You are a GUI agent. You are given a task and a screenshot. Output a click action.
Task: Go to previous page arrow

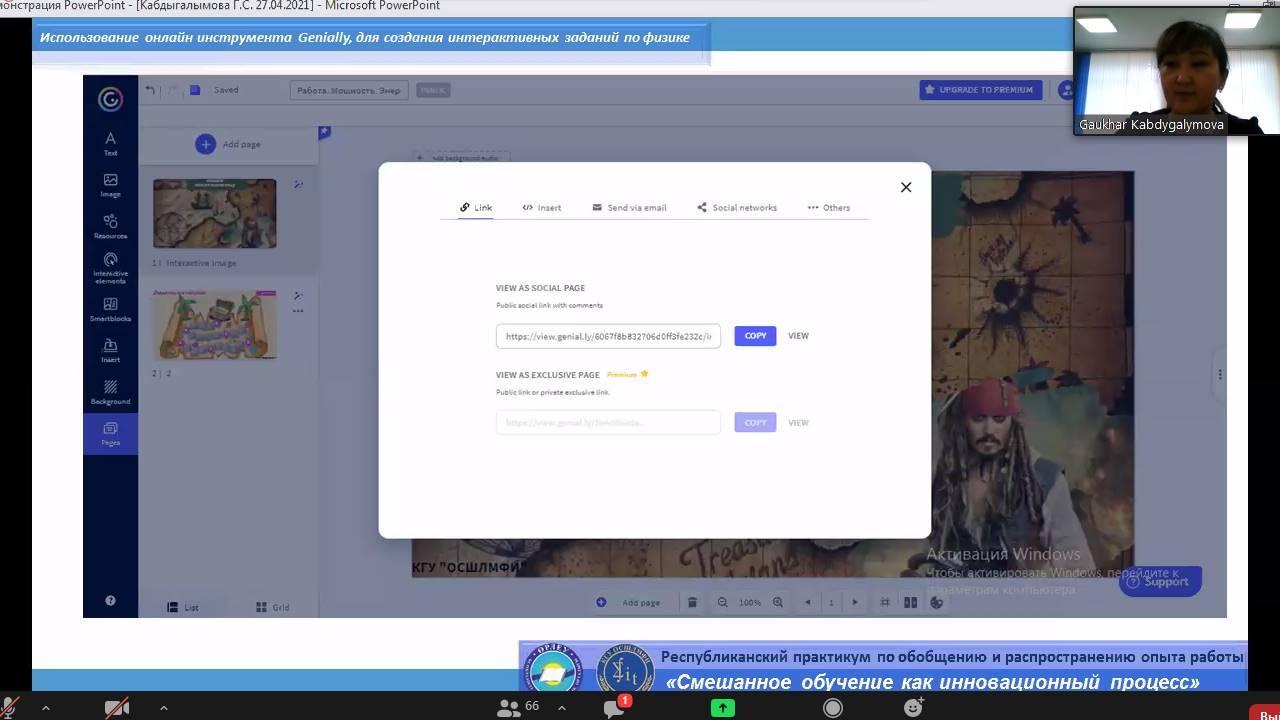coord(808,602)
